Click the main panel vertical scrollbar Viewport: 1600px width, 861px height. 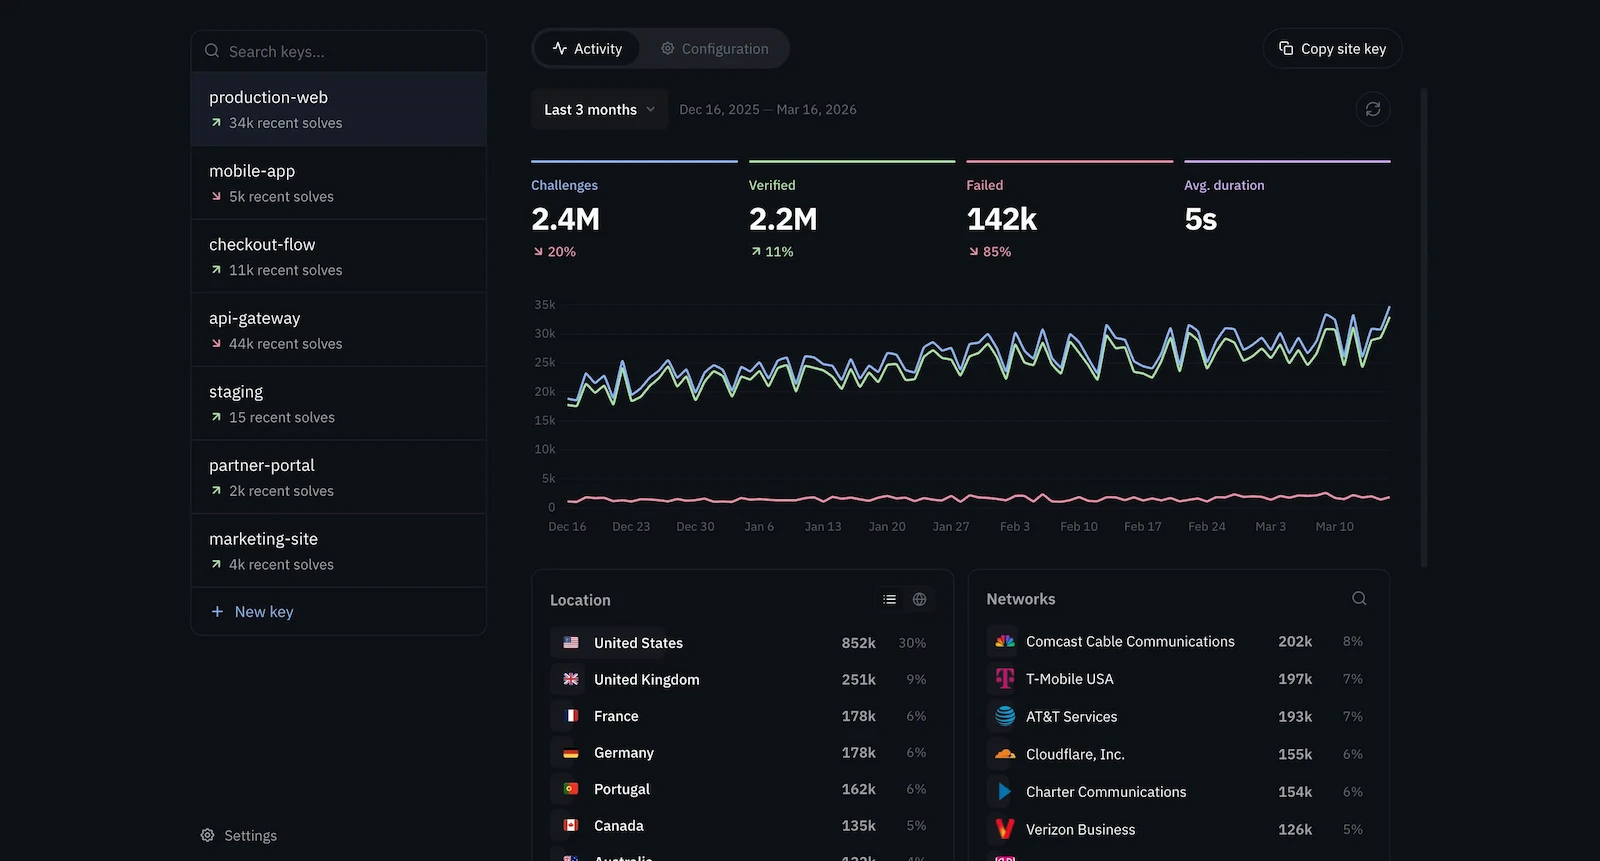[1424, 328]
